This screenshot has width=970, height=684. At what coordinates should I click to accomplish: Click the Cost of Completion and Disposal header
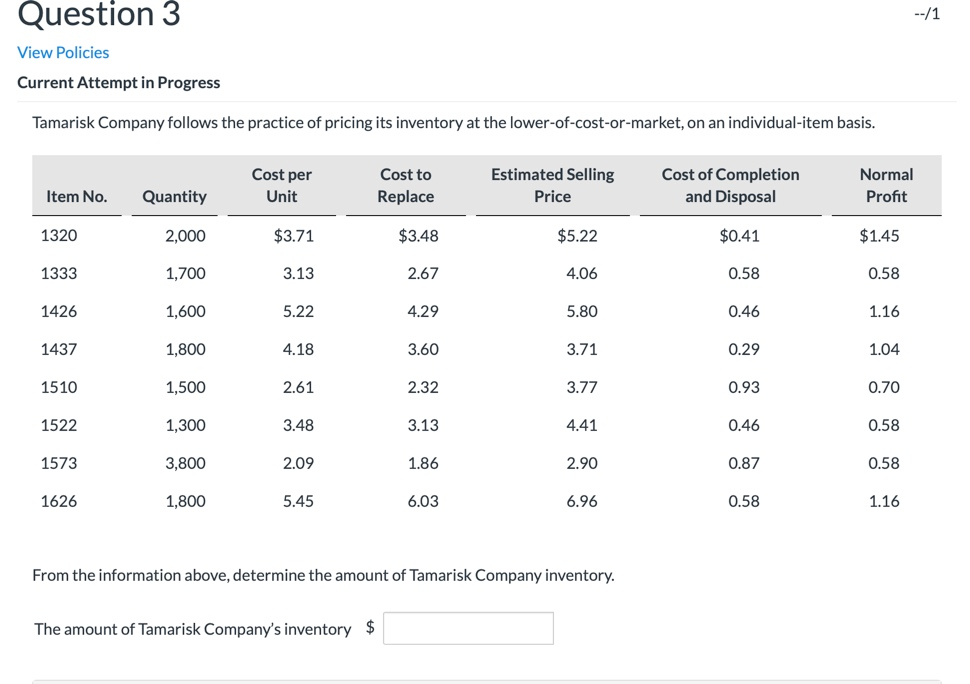(730, 185)
